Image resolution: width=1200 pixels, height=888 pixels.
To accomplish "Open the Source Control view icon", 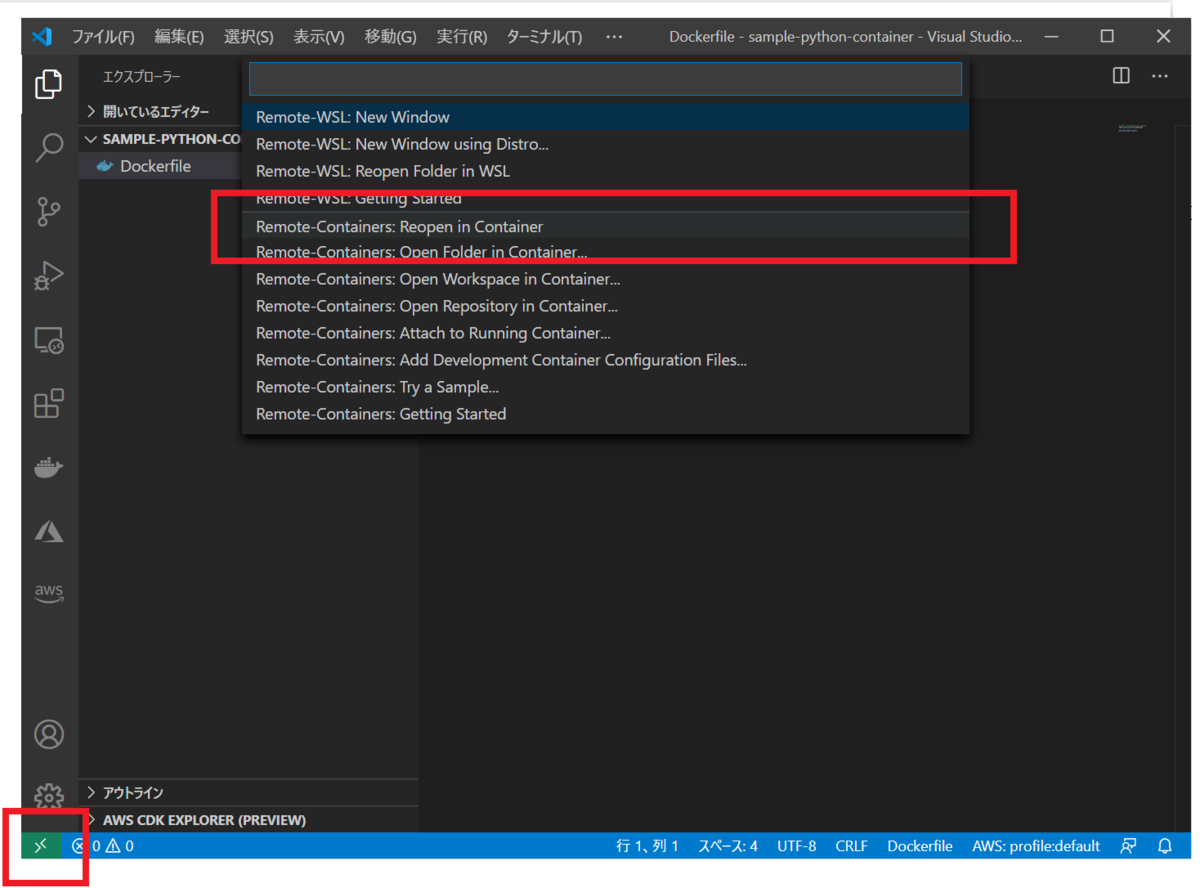I will [48, 212].
